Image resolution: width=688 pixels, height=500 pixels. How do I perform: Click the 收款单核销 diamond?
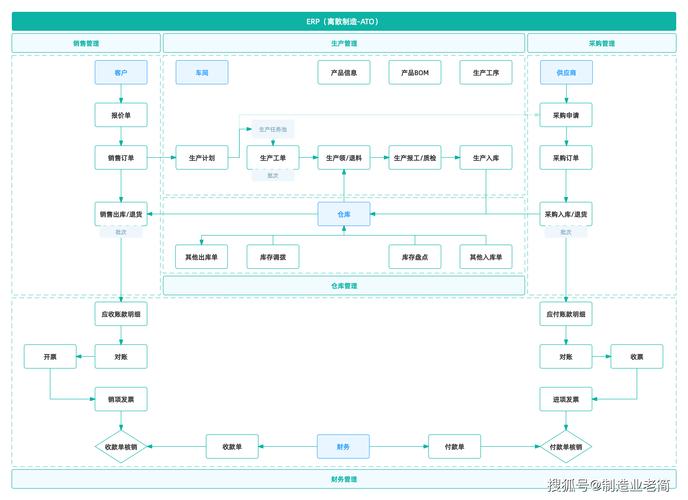tap(121, 446)
